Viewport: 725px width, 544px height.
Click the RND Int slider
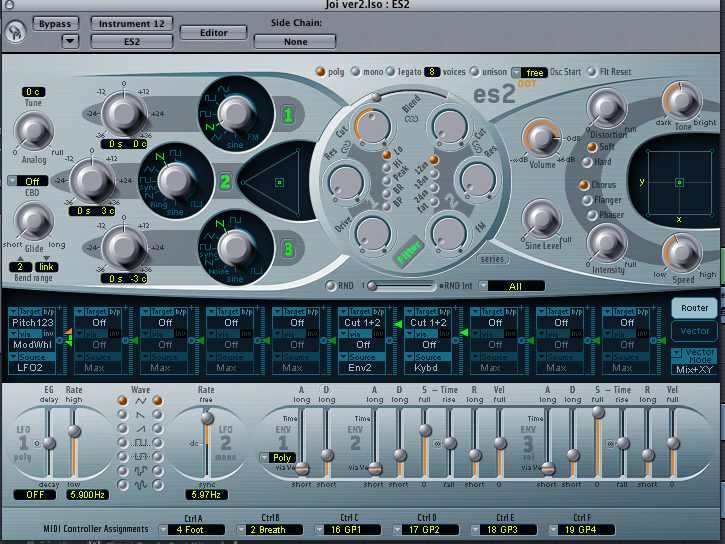401,286
